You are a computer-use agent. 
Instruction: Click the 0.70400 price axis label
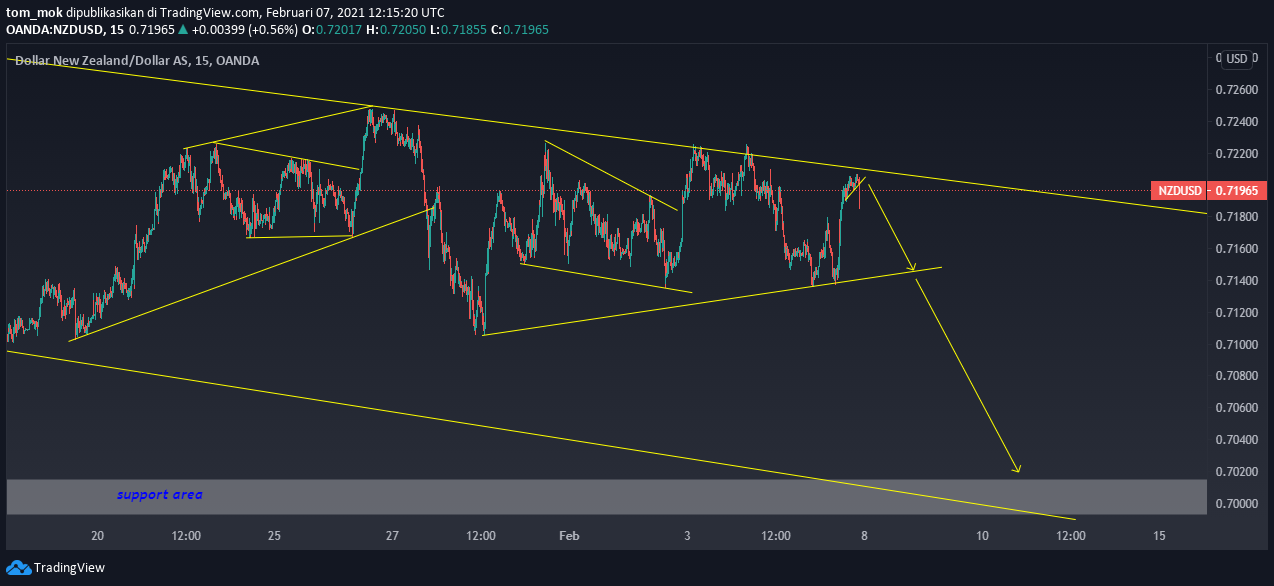pos(1236,440)
